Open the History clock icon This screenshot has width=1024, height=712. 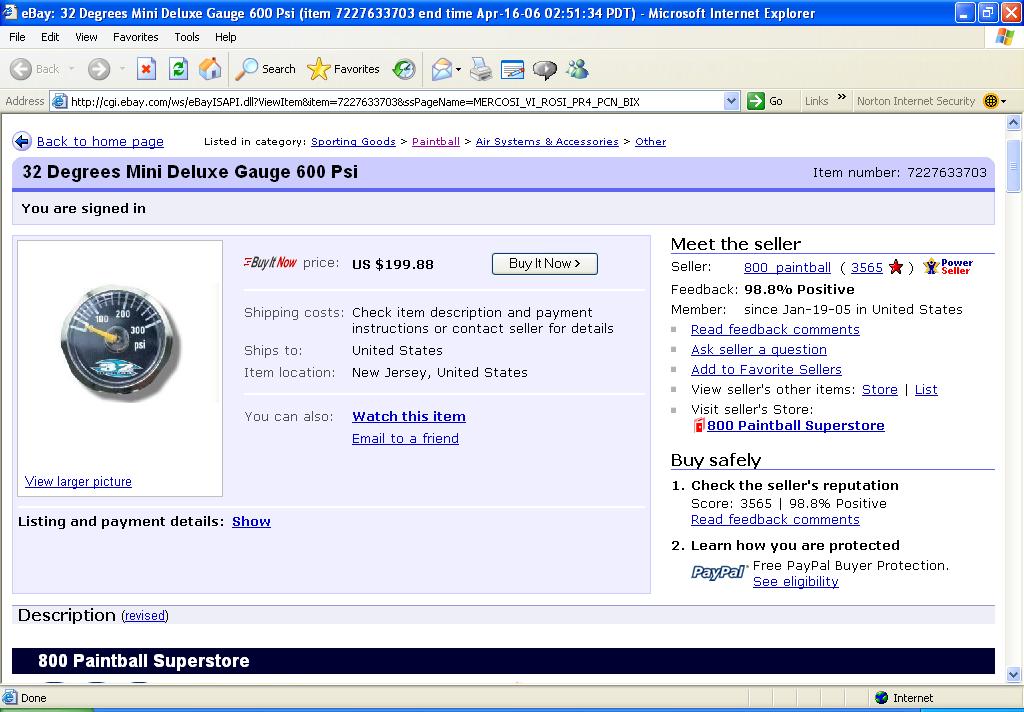click(404, 69)
